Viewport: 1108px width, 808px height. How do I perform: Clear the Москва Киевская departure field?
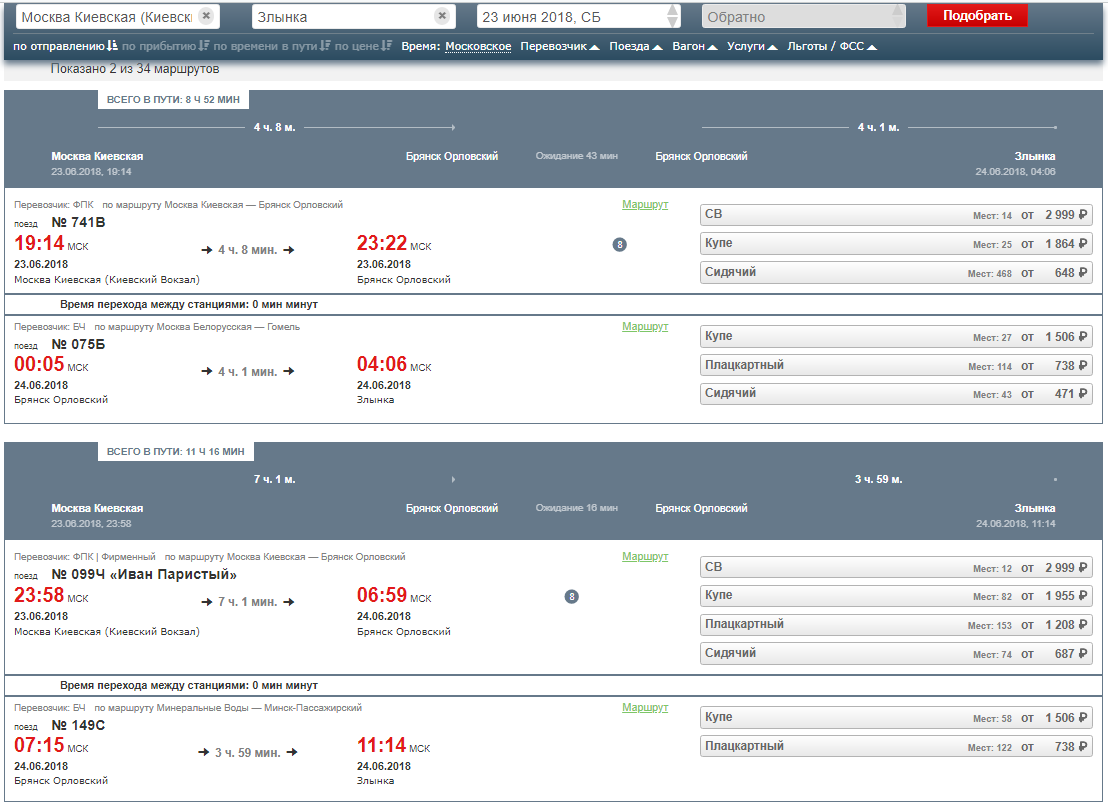coord(205,16)
